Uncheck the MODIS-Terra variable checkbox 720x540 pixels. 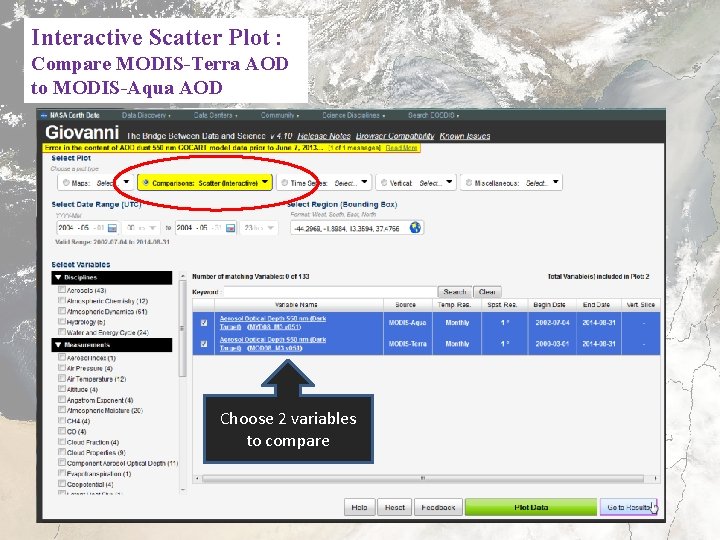pyautogui.click(x=204, y=343)
